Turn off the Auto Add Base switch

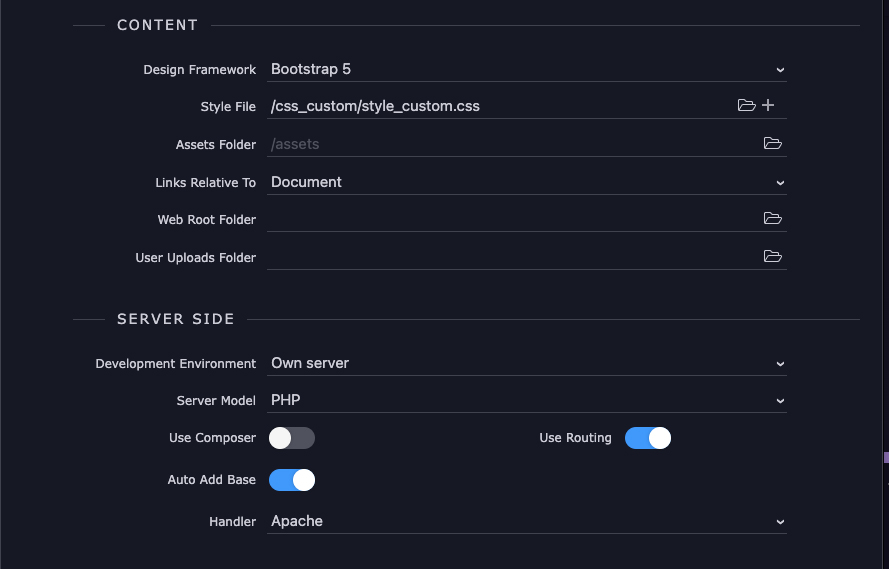point(291,480)
